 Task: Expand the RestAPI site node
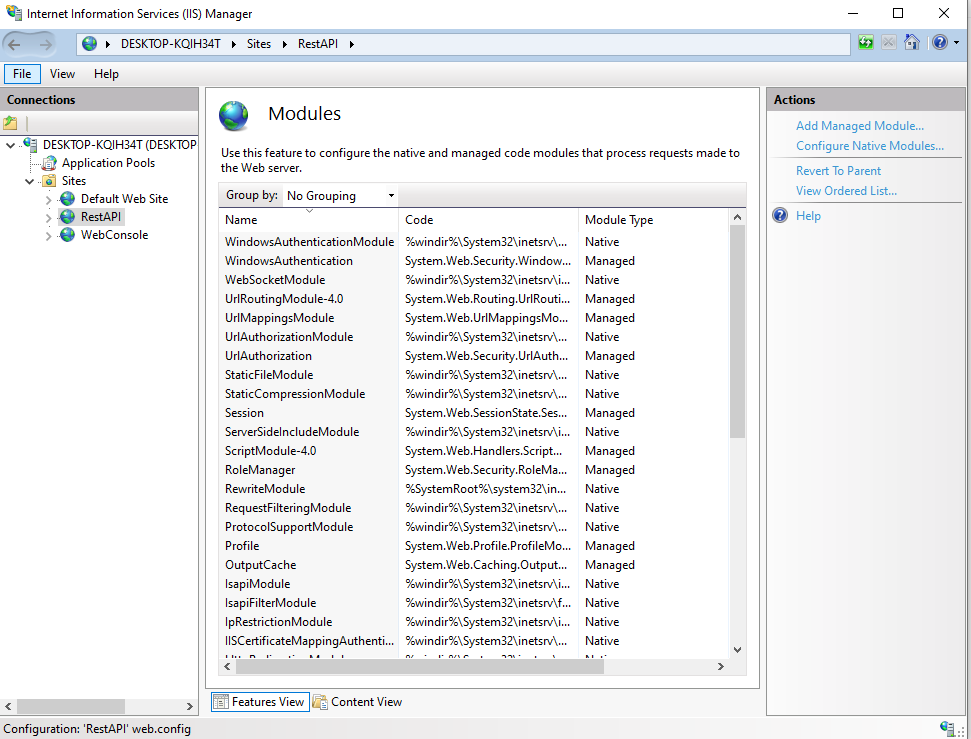[x=48, y=217]
